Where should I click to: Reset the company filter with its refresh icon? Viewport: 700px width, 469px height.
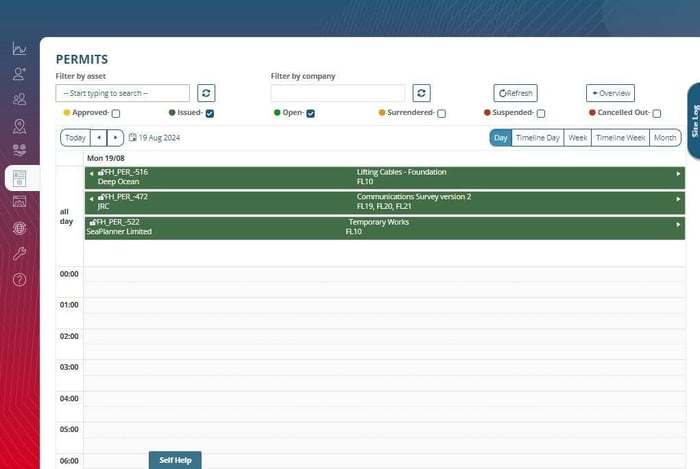(421, 93)
